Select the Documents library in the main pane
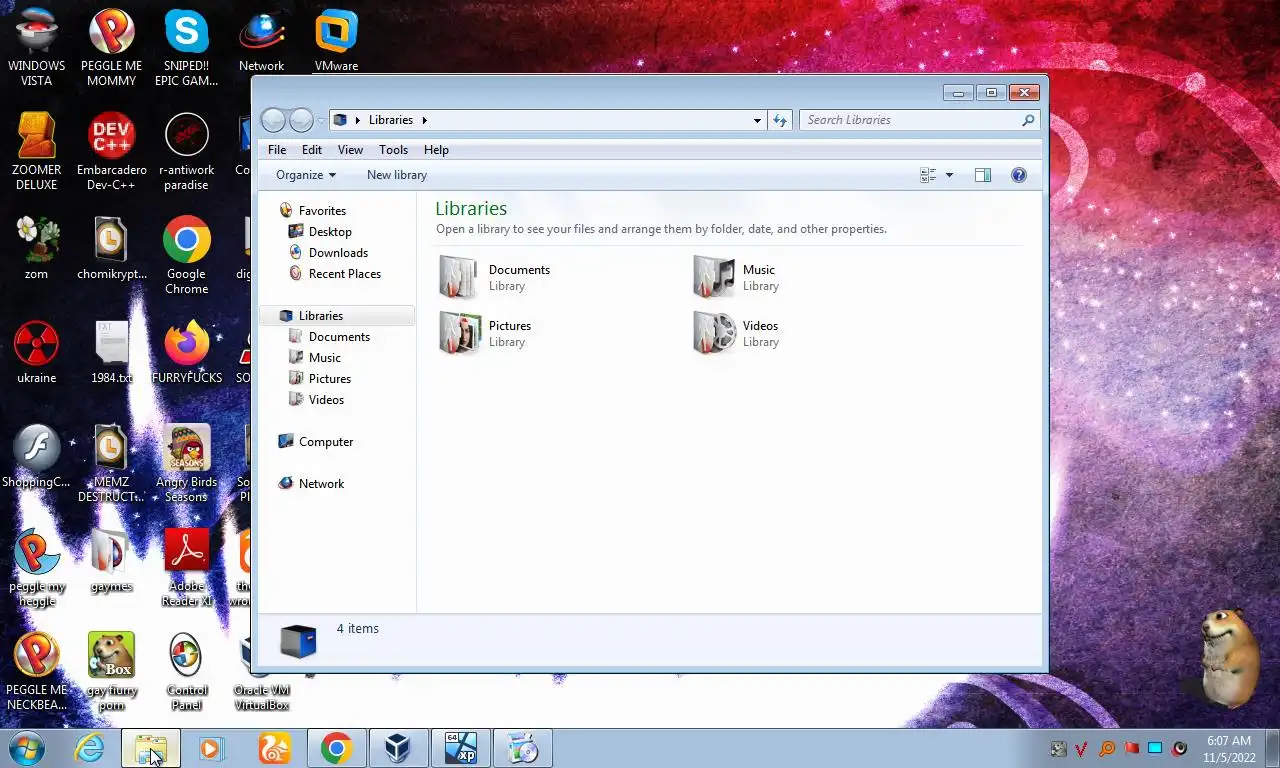 coord(495,278)
